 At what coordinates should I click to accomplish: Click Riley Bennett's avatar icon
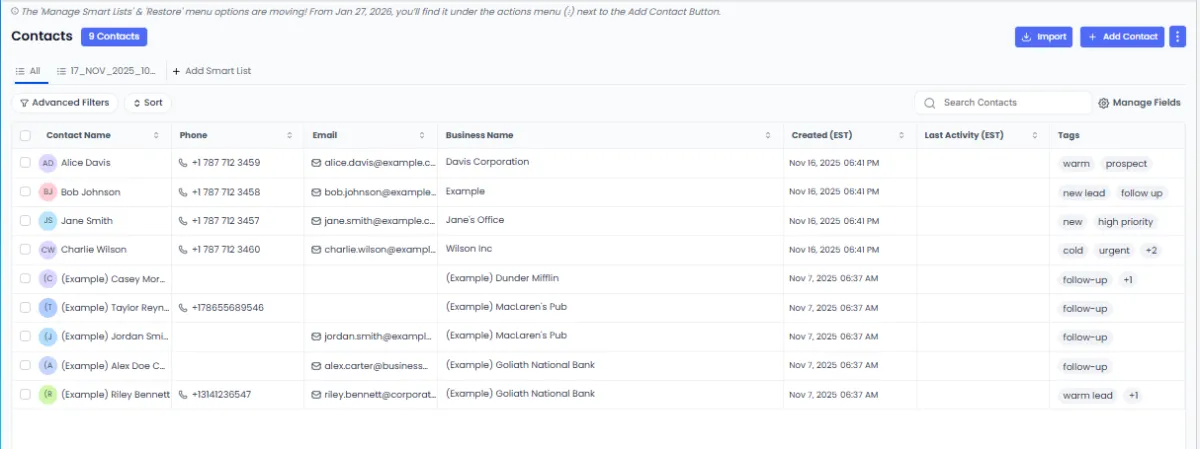pos(48,395)
